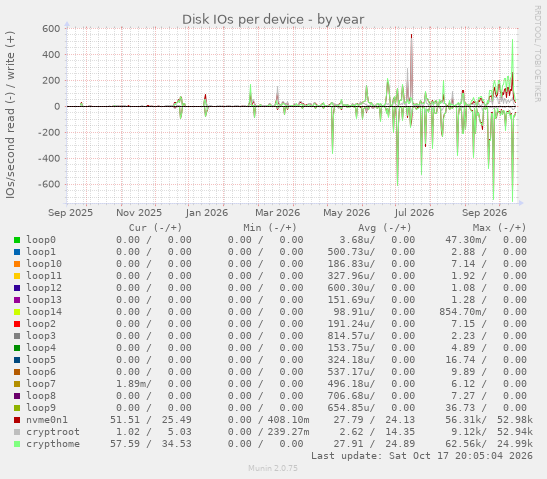Click the 'Avg (-/+)' column header
The height and width of the screenshot is (479, 547).
click(385, 228)
